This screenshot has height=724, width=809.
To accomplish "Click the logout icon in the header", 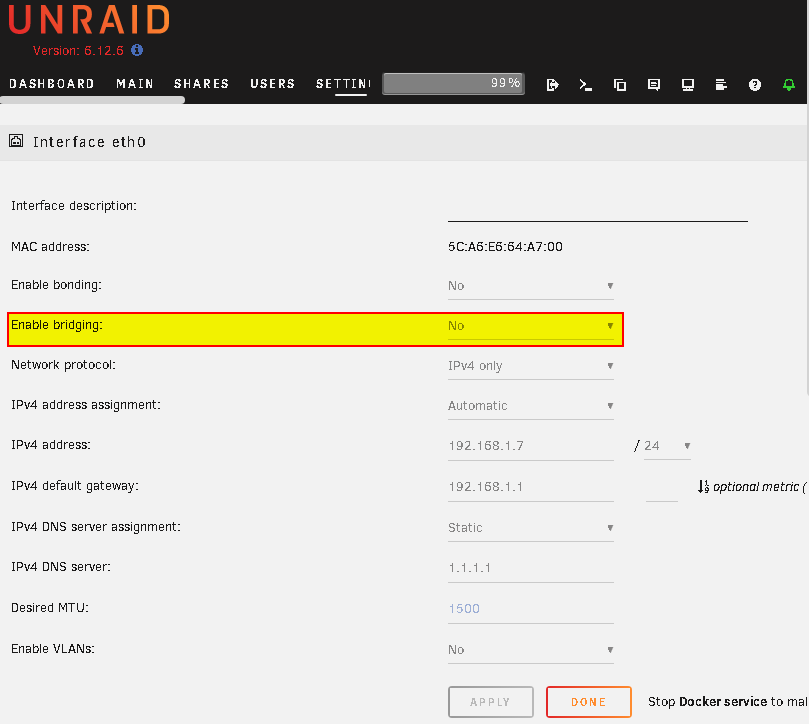I will point(552,85).
